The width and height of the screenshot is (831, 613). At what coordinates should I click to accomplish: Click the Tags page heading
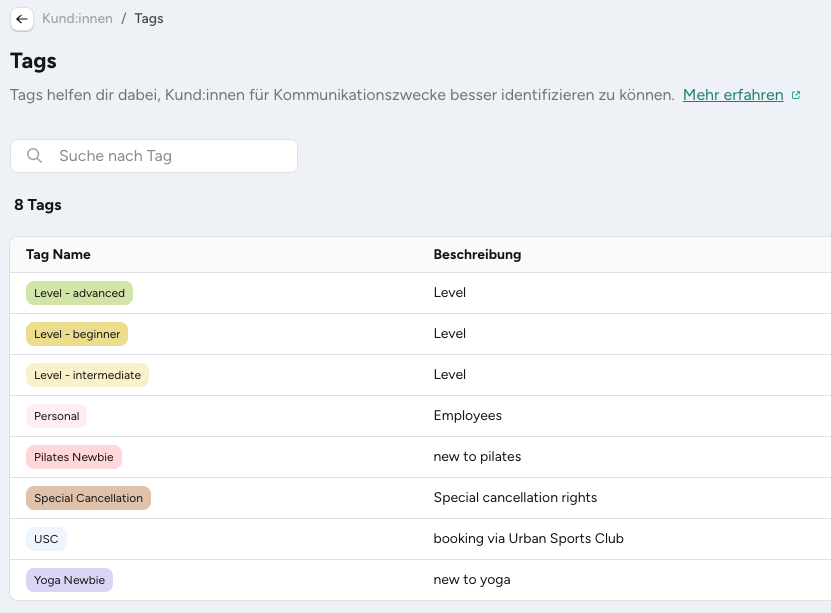pyautogui.click(x=33, y=61)
